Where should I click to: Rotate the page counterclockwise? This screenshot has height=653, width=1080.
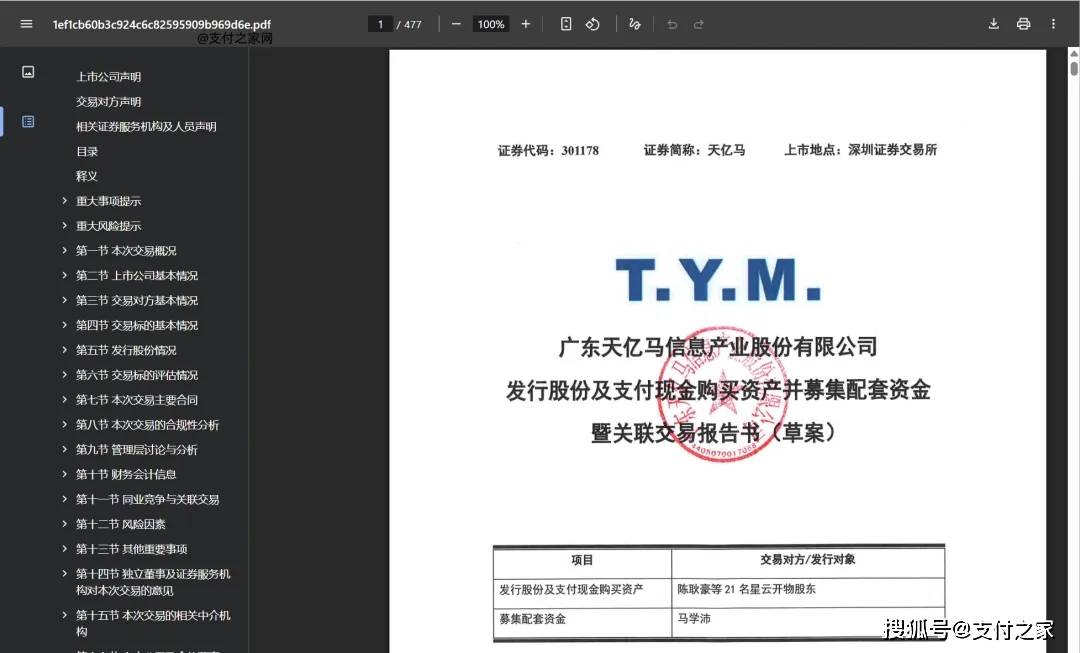(x=593, y=23)
